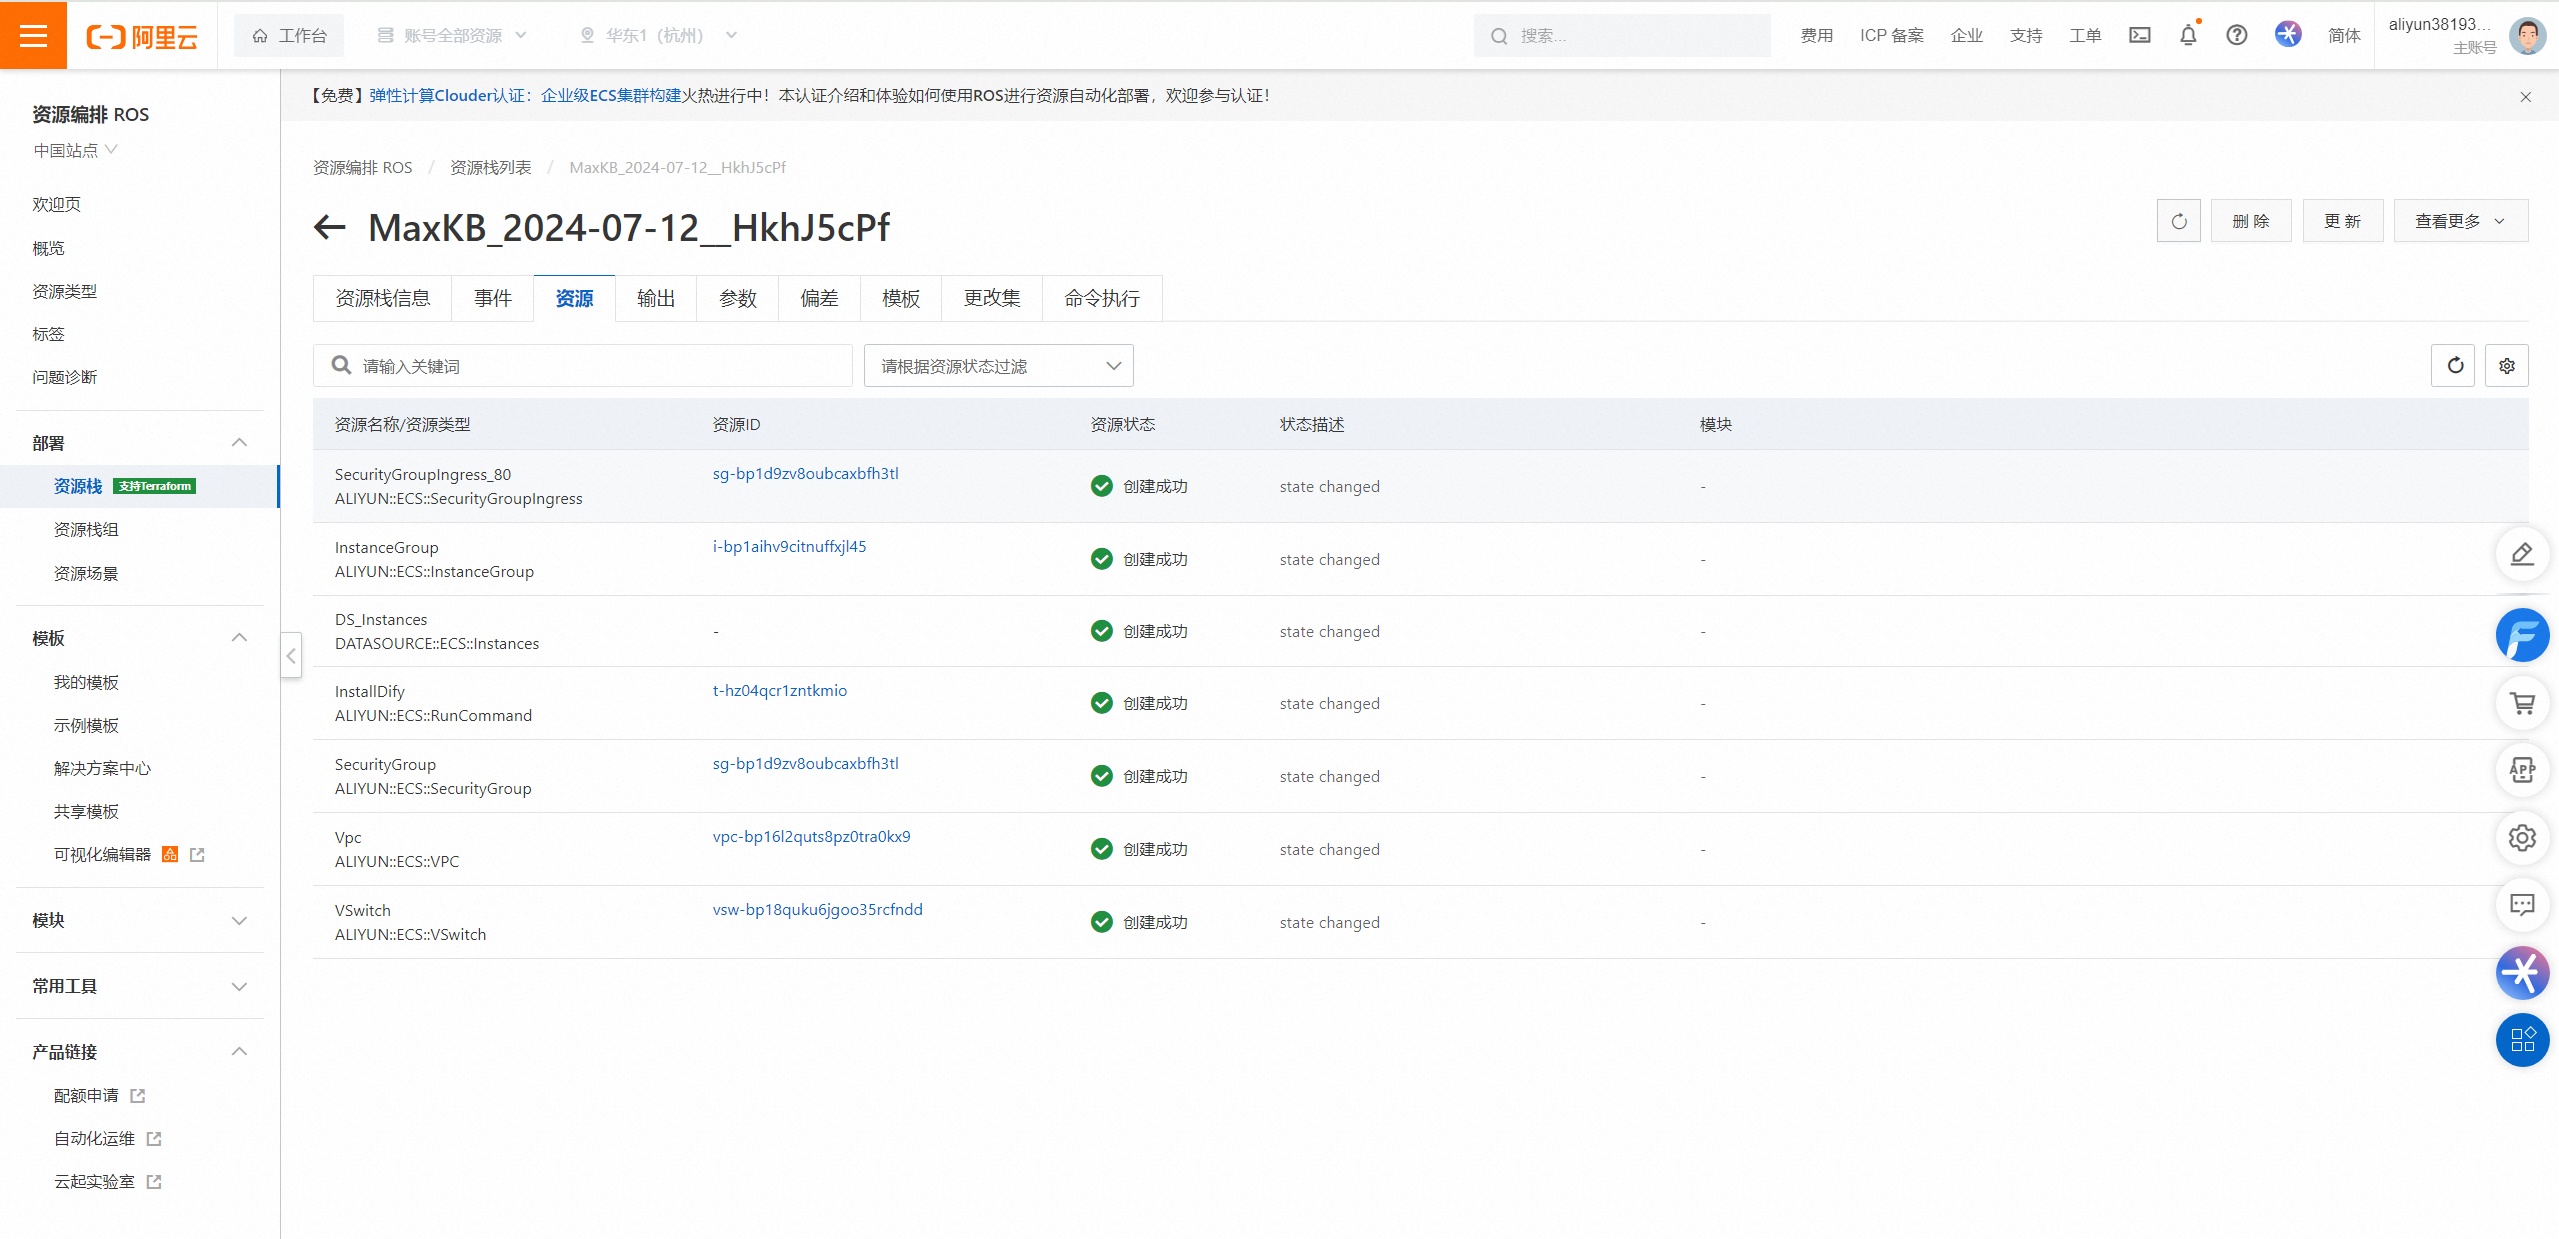Viewport: 2559px width, 1239px height.
Task: Open the AI assistant icon in header
Action: pos(2288,34)
